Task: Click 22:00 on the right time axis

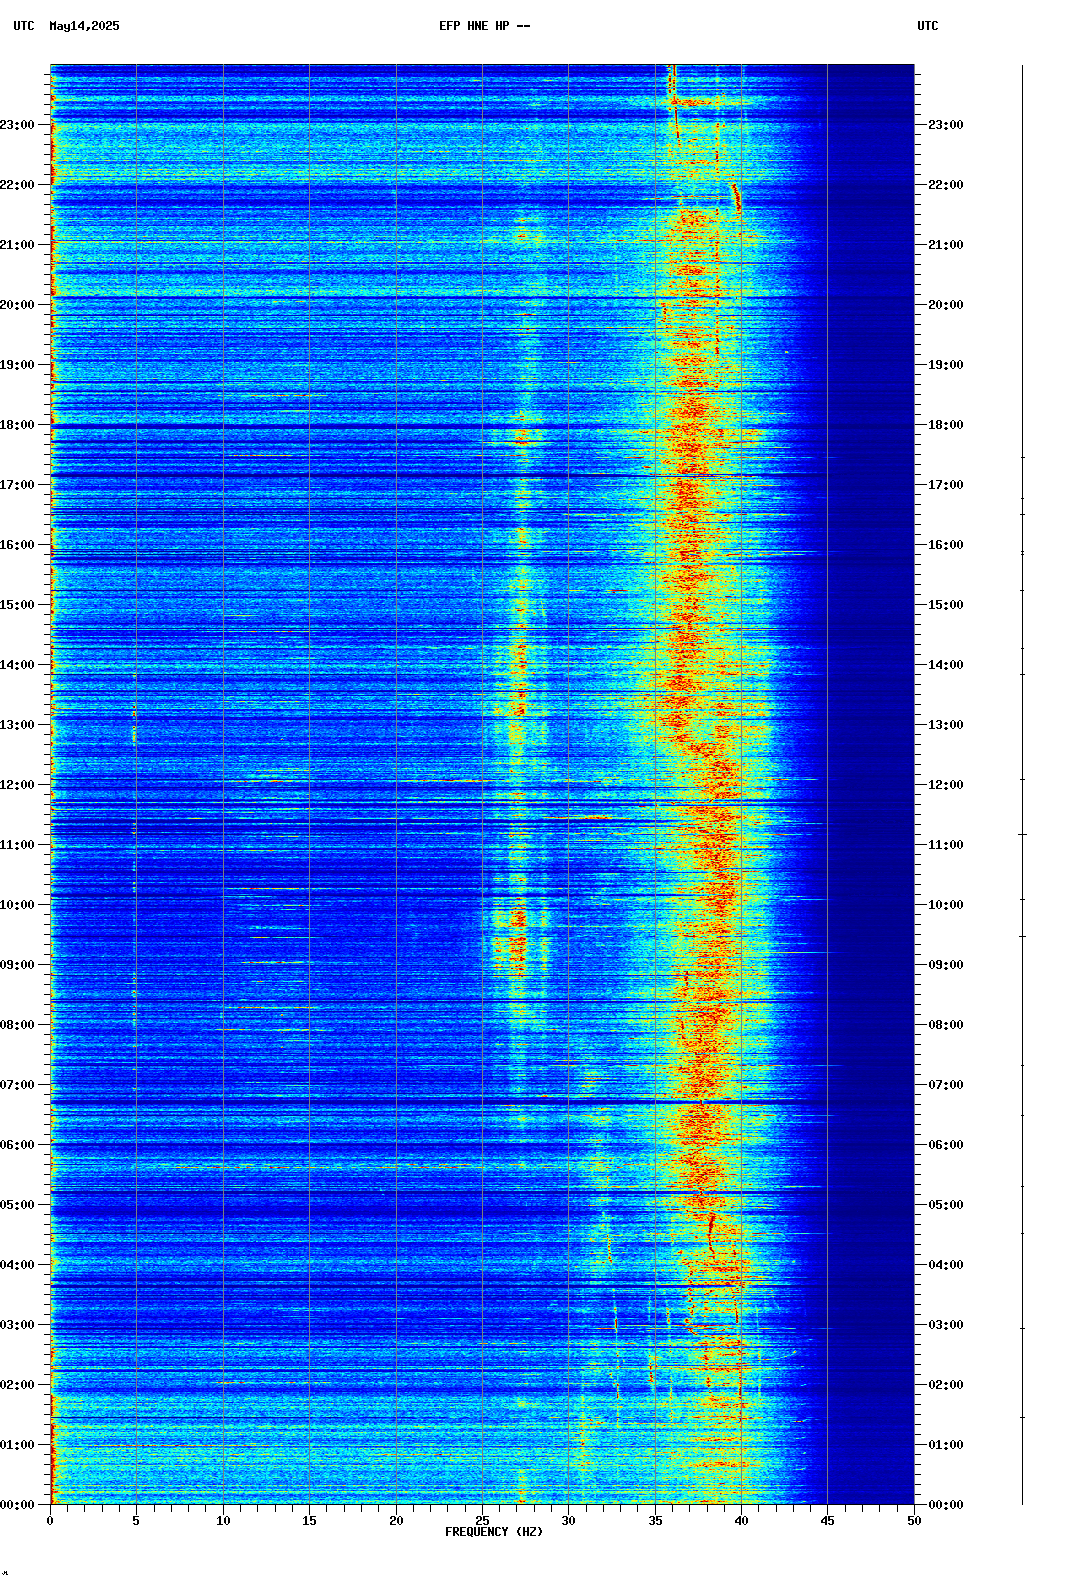Action: point(946,185)
